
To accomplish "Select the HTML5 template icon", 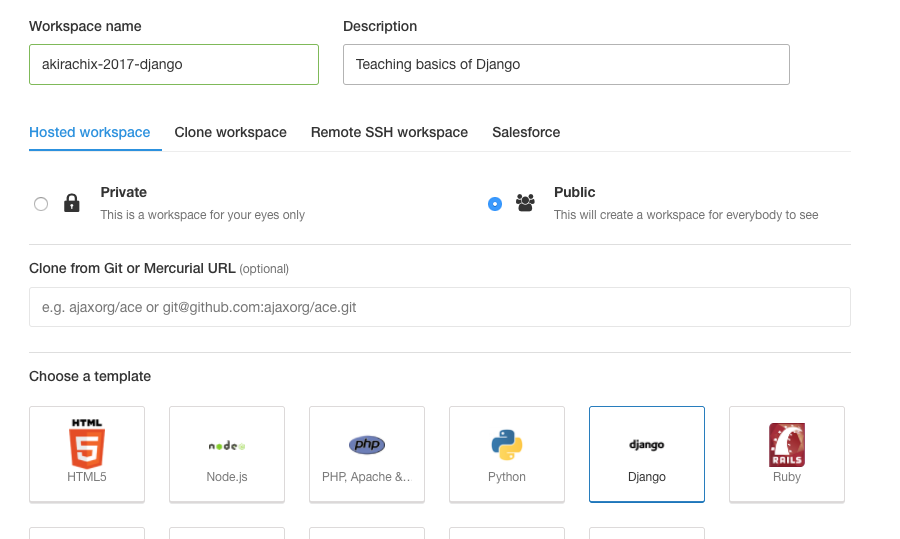I will (x=87, y=444).
